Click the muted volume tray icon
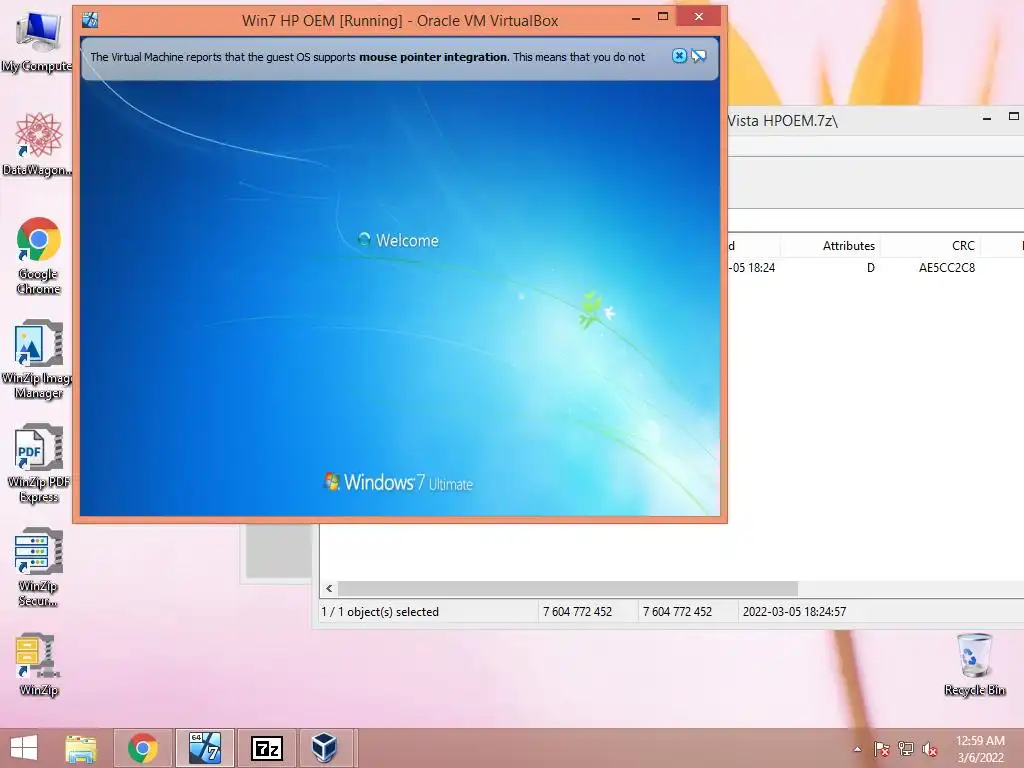Image resolution: width=1024 pixels, height=768 pixels. coord(930,749)
